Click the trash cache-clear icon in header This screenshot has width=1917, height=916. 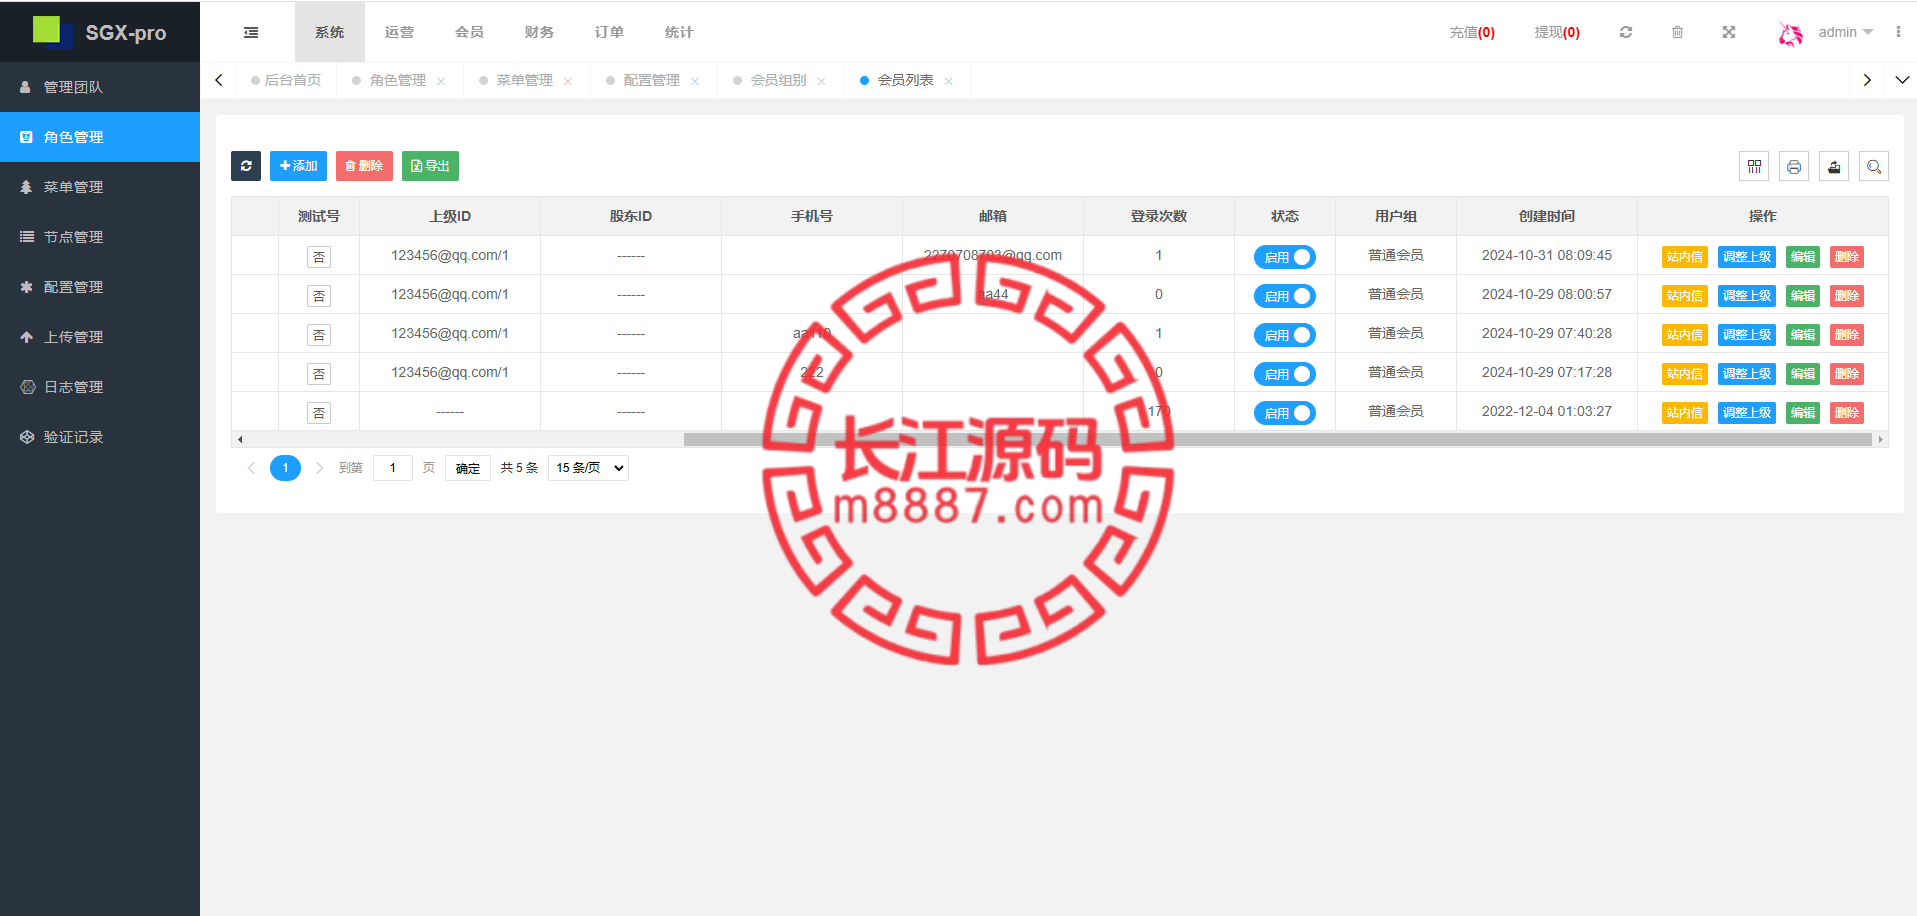[1677, 32]
